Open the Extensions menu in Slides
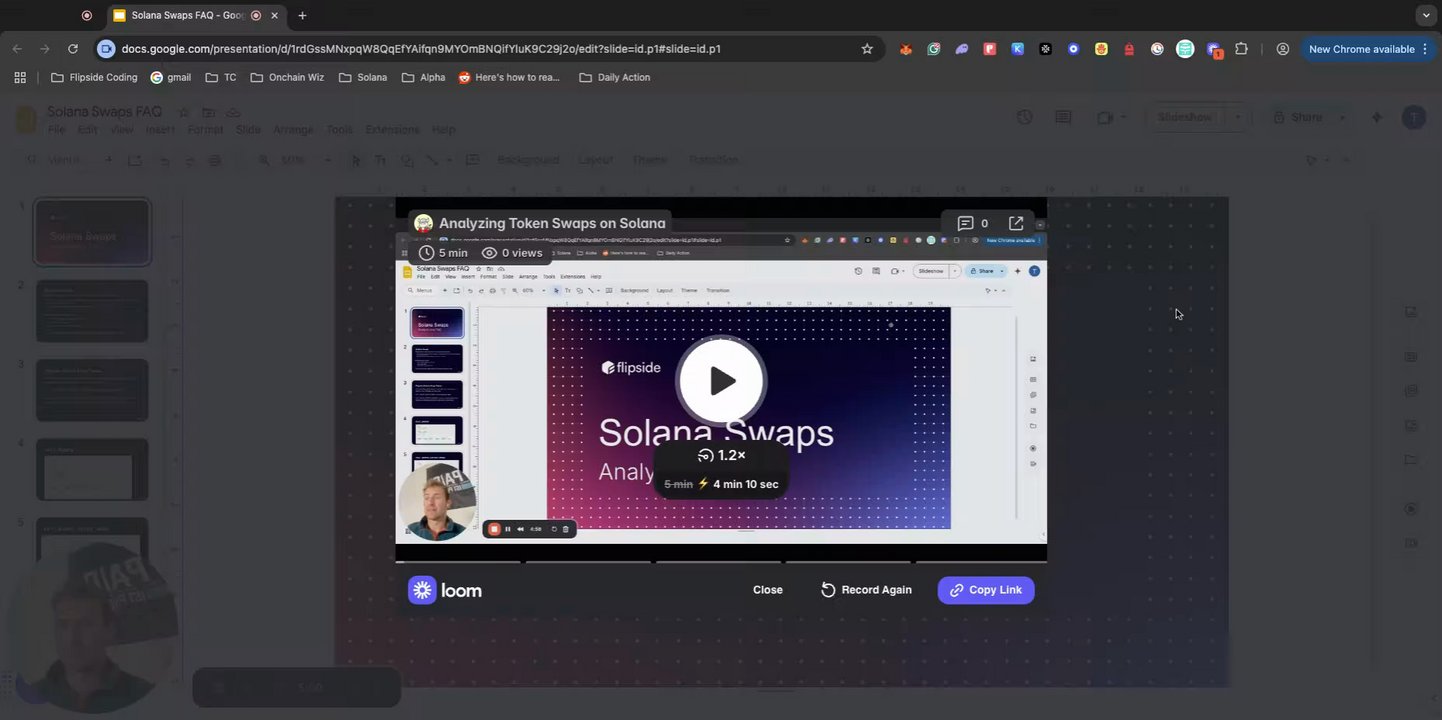Image resolution: width=1442 pixels, height=720 pixels. (392, 130)
